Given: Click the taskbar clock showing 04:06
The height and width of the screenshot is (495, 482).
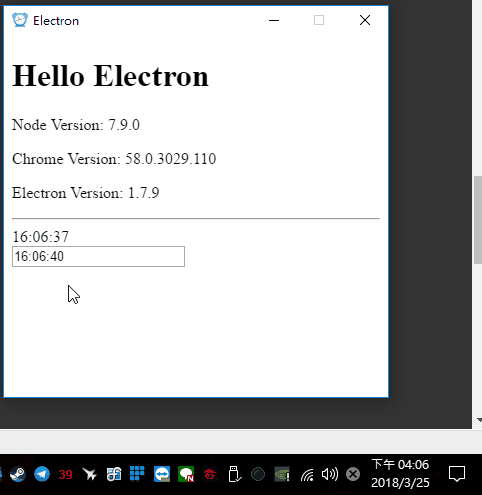Looking at the screenshot, I should pos(400,474).
